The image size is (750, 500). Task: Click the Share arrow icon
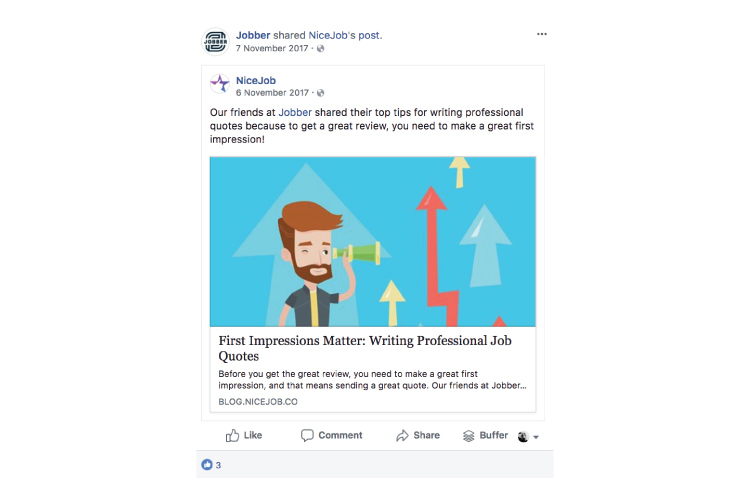click(x=402, y=435)
